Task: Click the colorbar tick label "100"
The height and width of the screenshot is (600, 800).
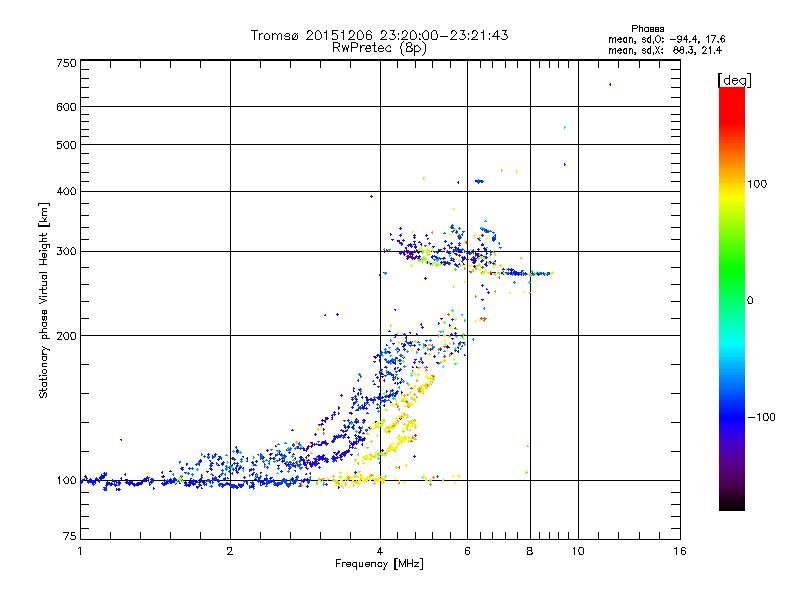Action: 757,184
